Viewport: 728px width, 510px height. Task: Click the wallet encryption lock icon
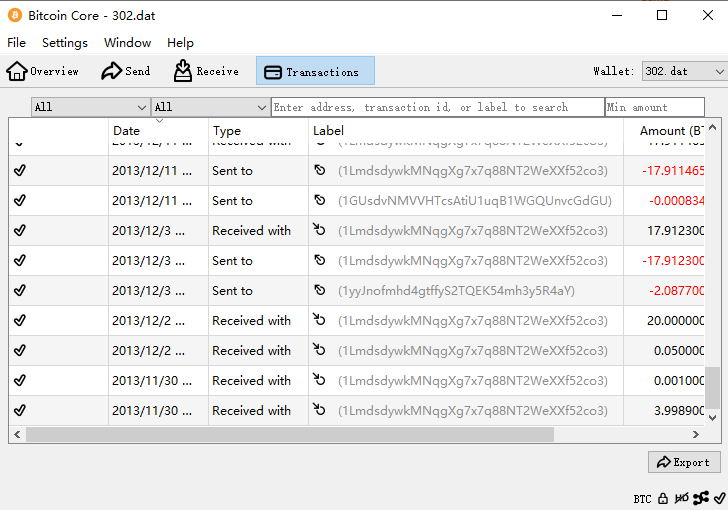[663, 498]
